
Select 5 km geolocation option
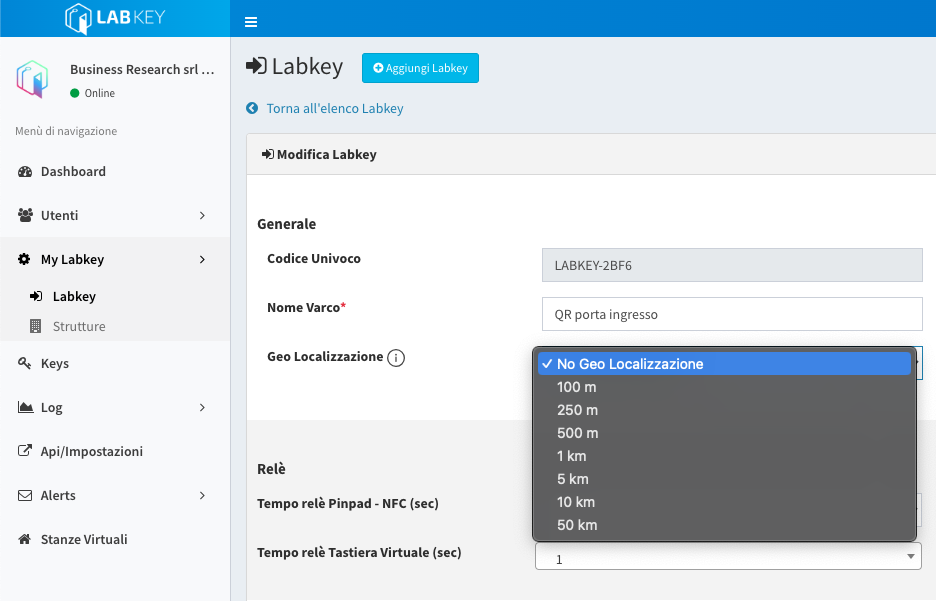tap(724, 479)
